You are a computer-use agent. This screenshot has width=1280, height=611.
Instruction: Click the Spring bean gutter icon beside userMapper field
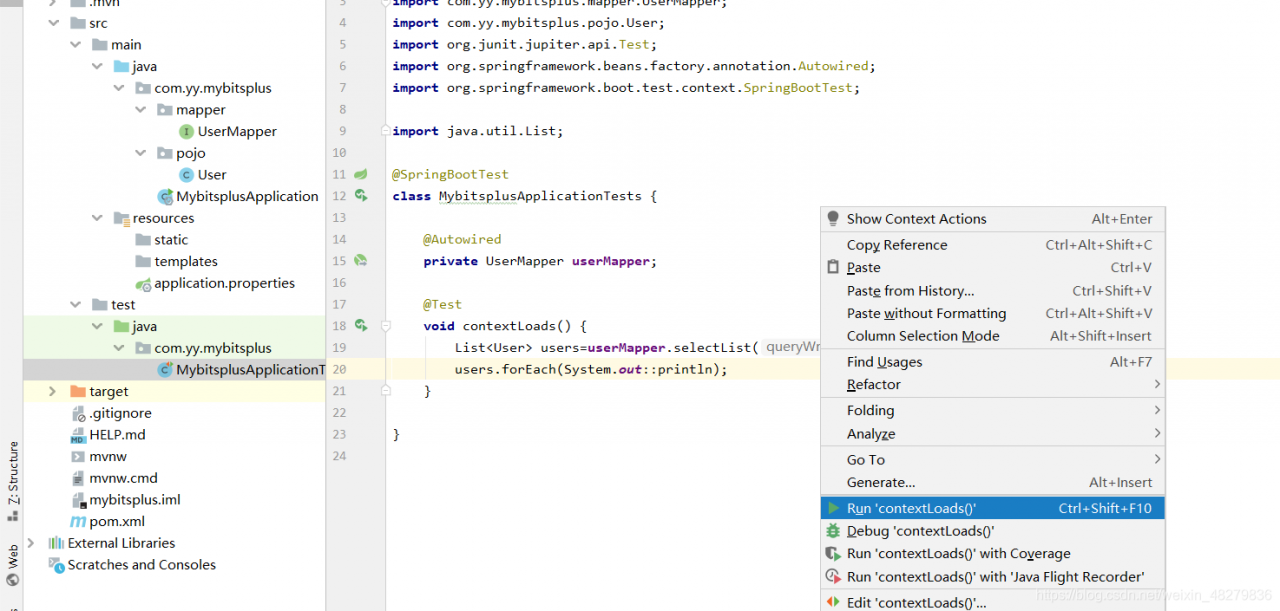pyautogui.click(x=361, y=261)
